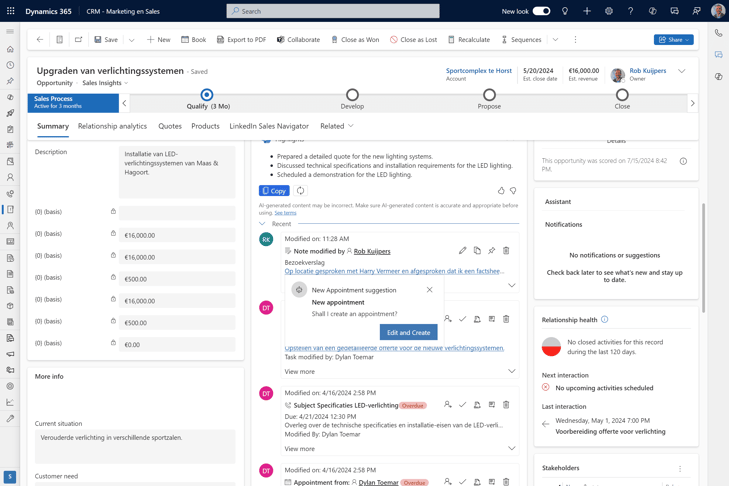Click the lightbulb ideas icon
The height and width of the screenshot is (486, 729).
565,11
